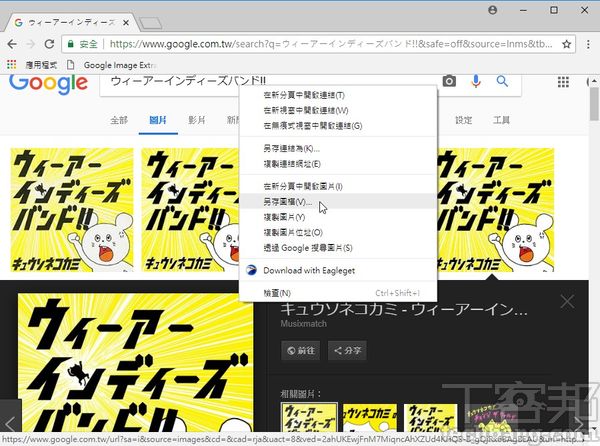Open the 設定 search settings
Viewport: 600px width, 446px height.
click(x=463, y=120)
